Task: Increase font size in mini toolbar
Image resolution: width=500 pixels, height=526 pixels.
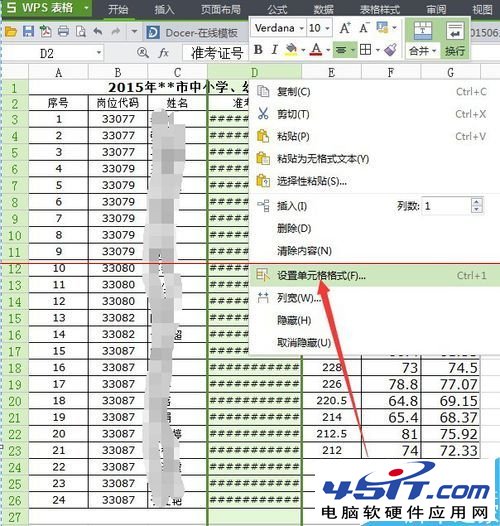Action: coord(345,28)
